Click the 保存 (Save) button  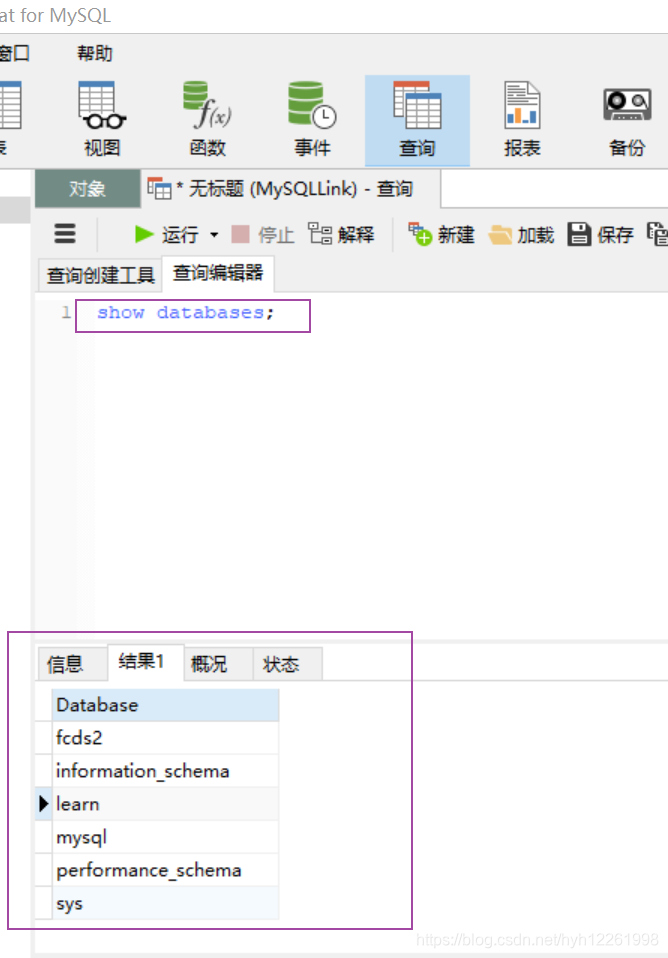point(600,234)
